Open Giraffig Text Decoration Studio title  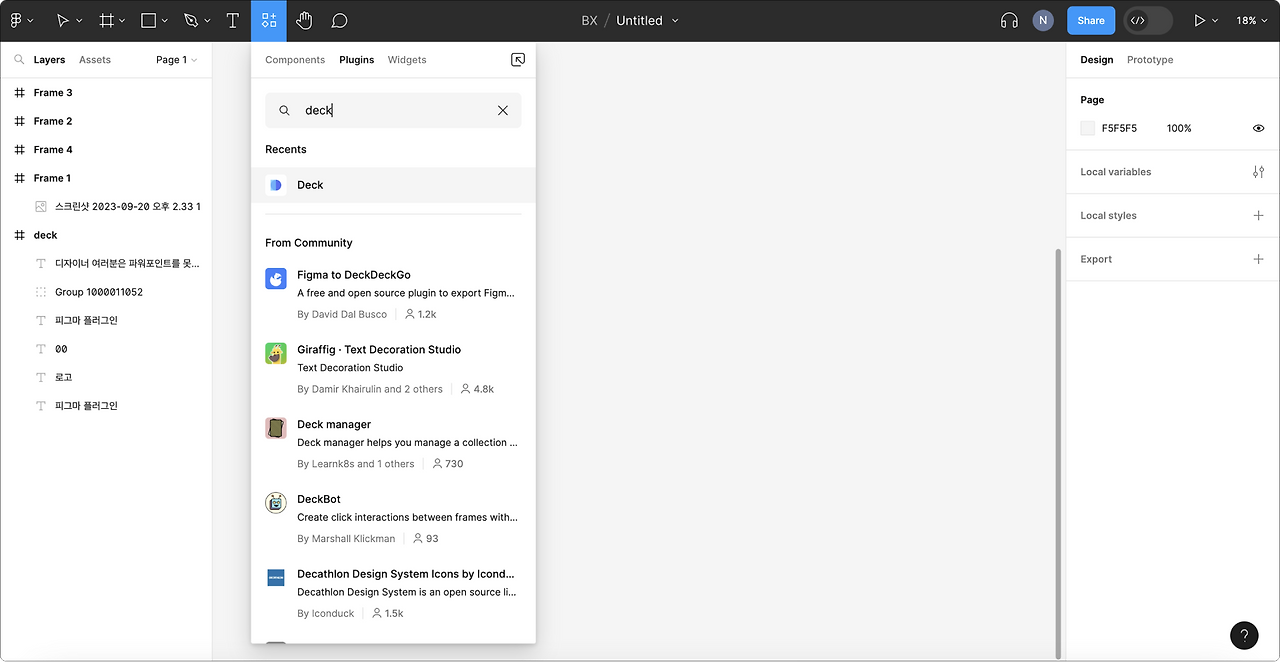(379, 350)
